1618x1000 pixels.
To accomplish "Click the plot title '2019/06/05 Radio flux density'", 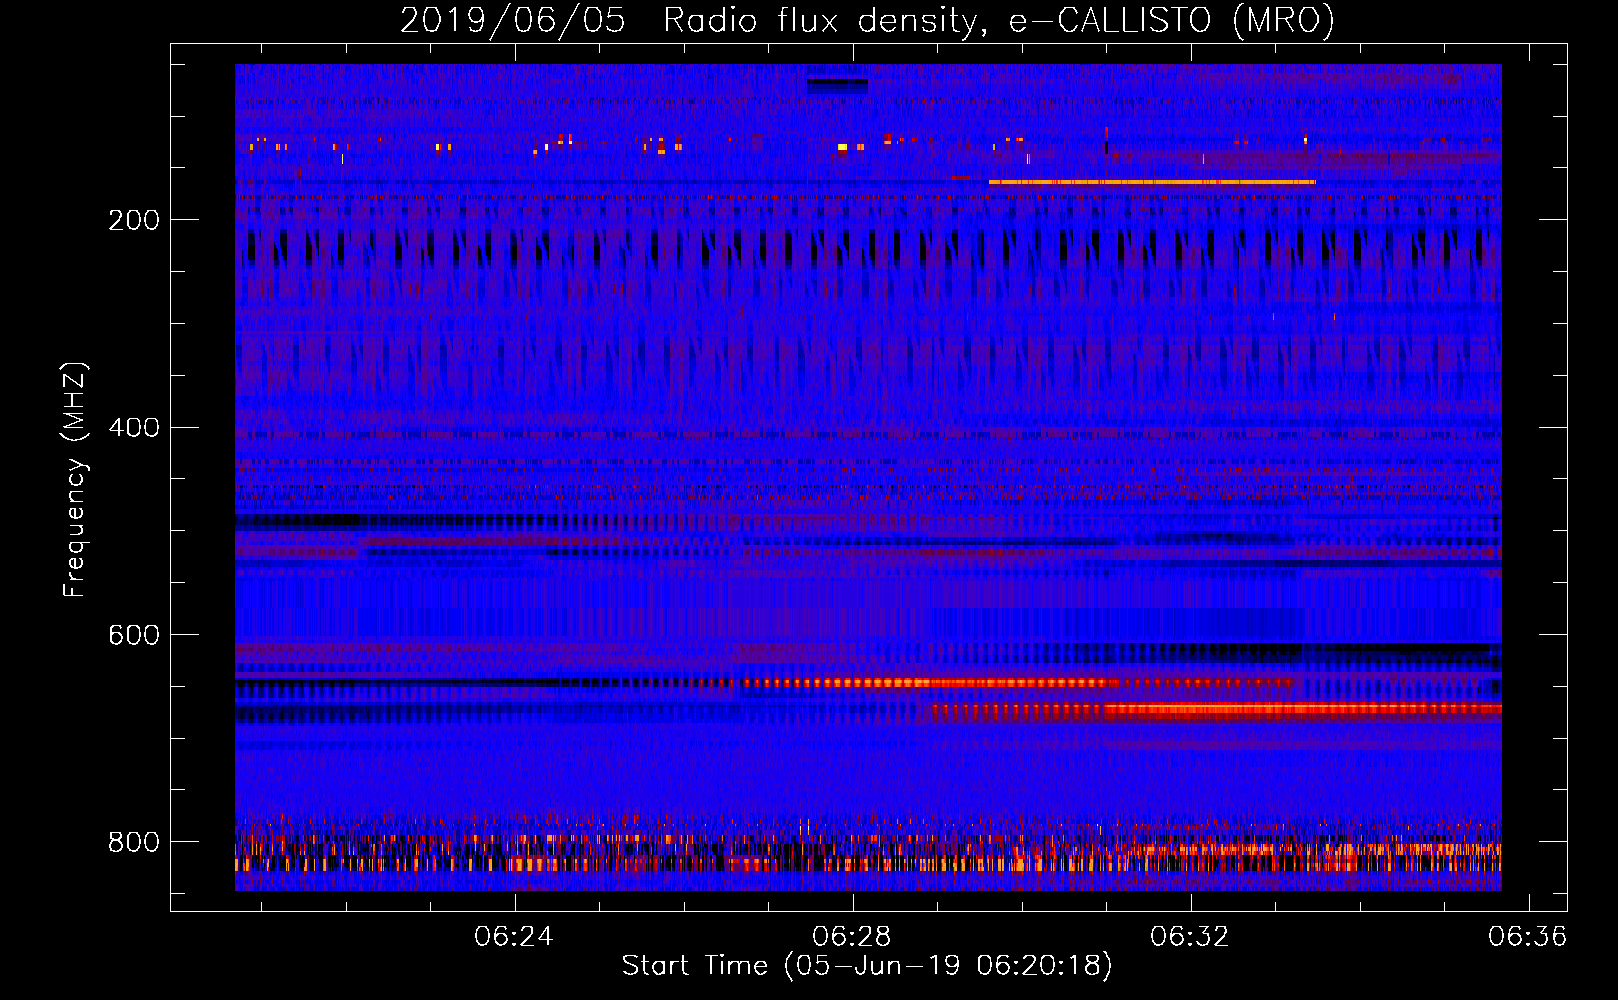I will pyautogui.click(x=867, y=20).
